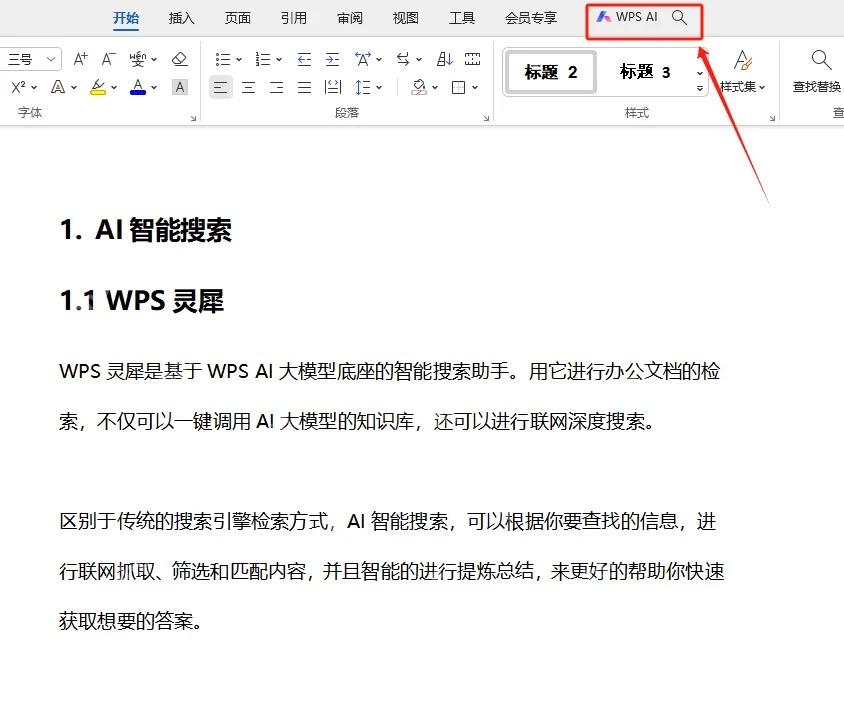
Task: Open the borders dropdown arrow
Action: tap(475, 87)
